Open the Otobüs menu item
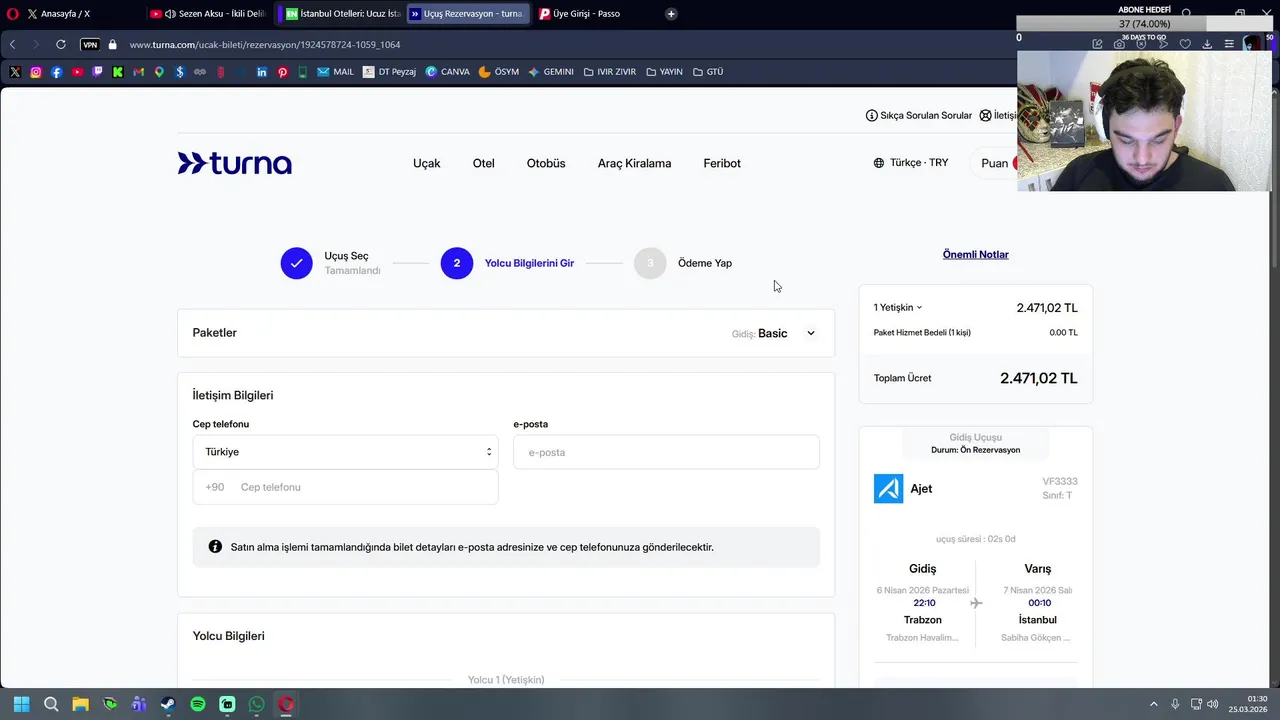1280x720 pixels. coord(546,163)
